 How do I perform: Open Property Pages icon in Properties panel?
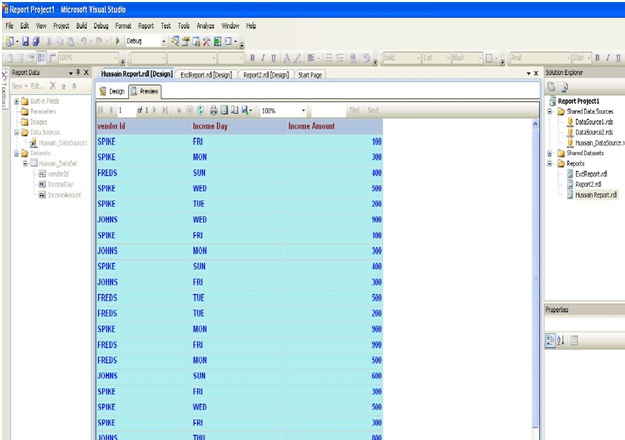pos(574,340)
